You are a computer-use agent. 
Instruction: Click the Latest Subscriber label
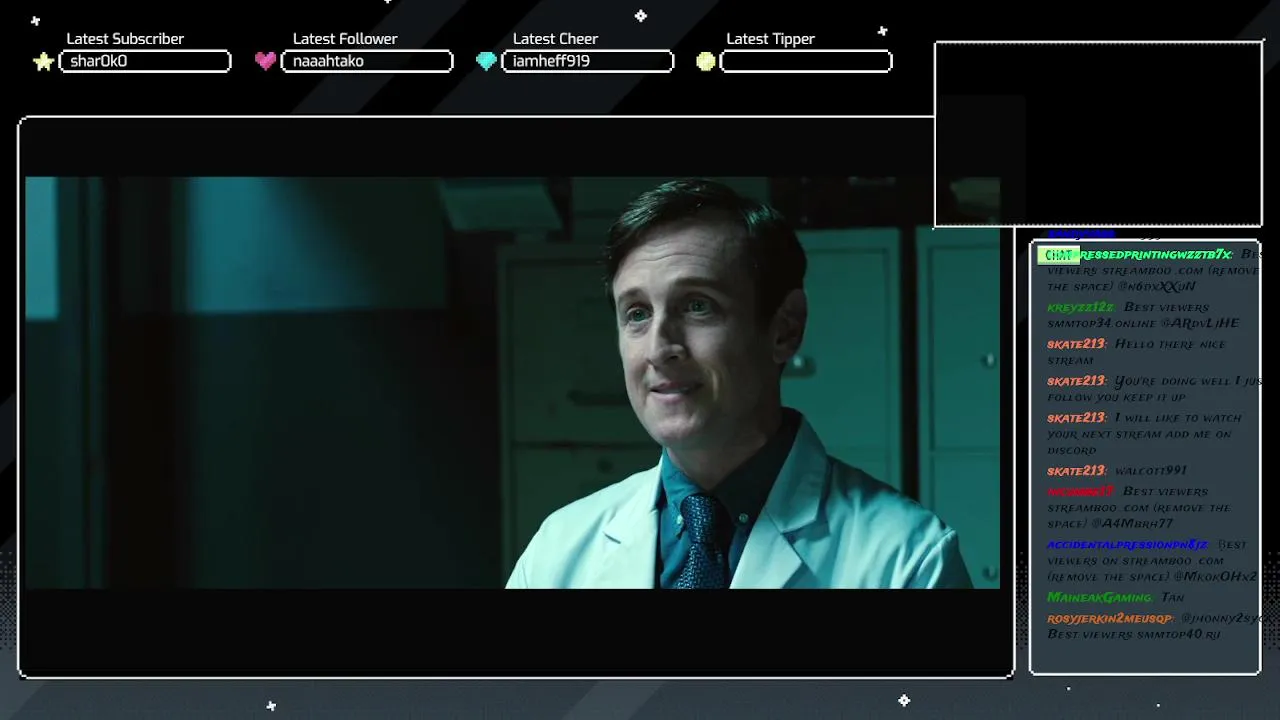tap(125, 39)
